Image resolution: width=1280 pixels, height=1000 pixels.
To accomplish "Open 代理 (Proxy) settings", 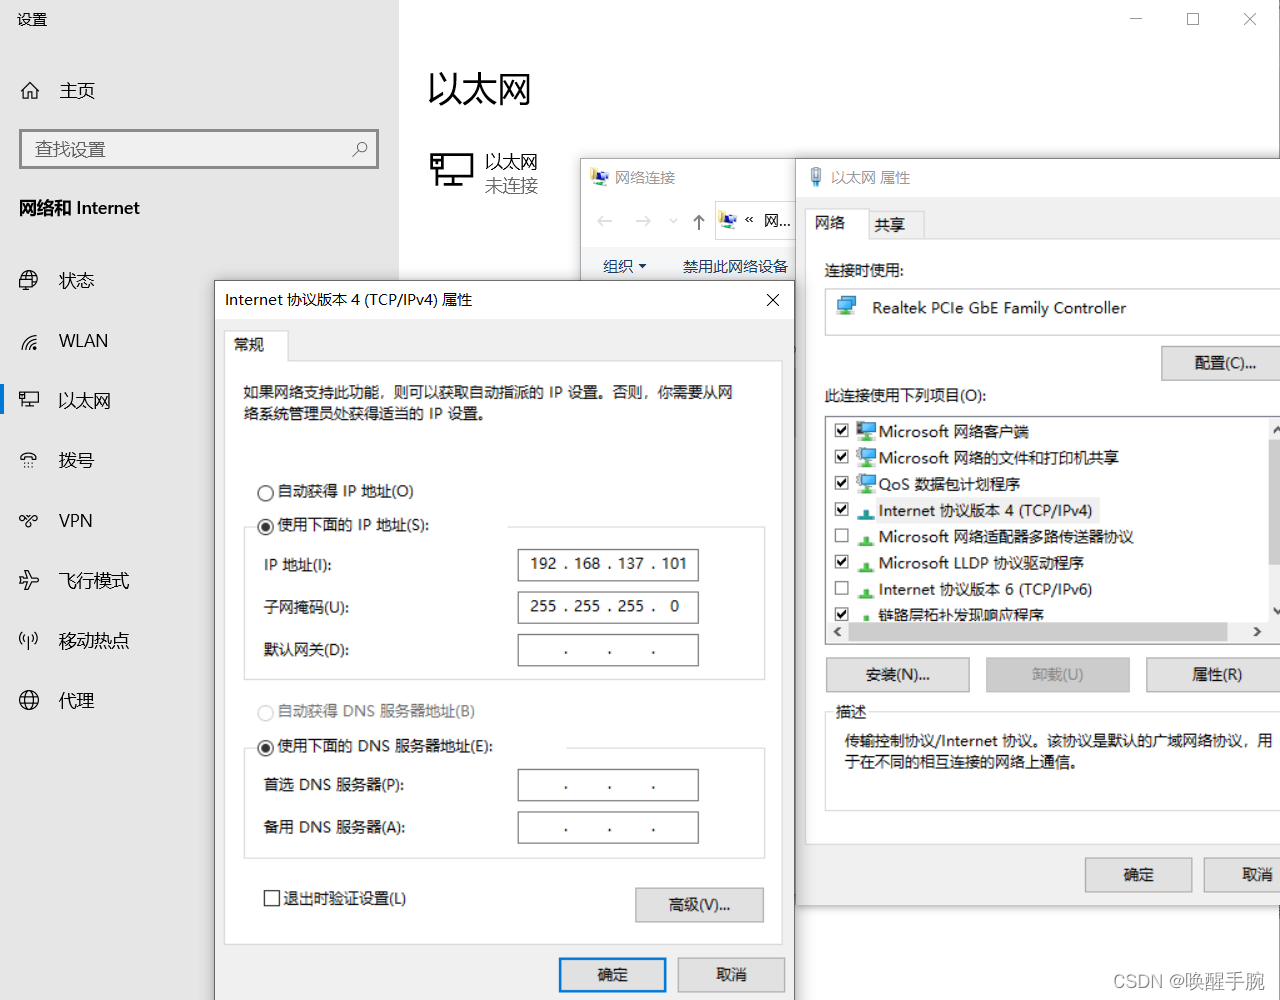I will [x=77, y=700].
